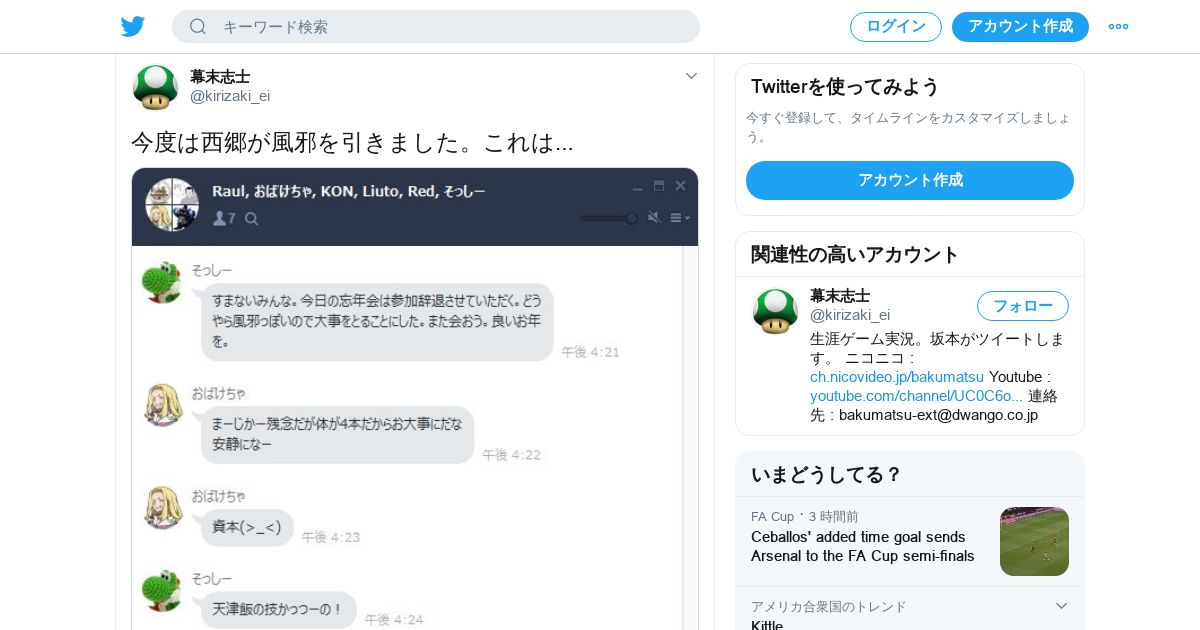The width and height of the screenshot is (1200, 630).
Task: Click chat window vertical scrollbar
Action: point(690,438)
